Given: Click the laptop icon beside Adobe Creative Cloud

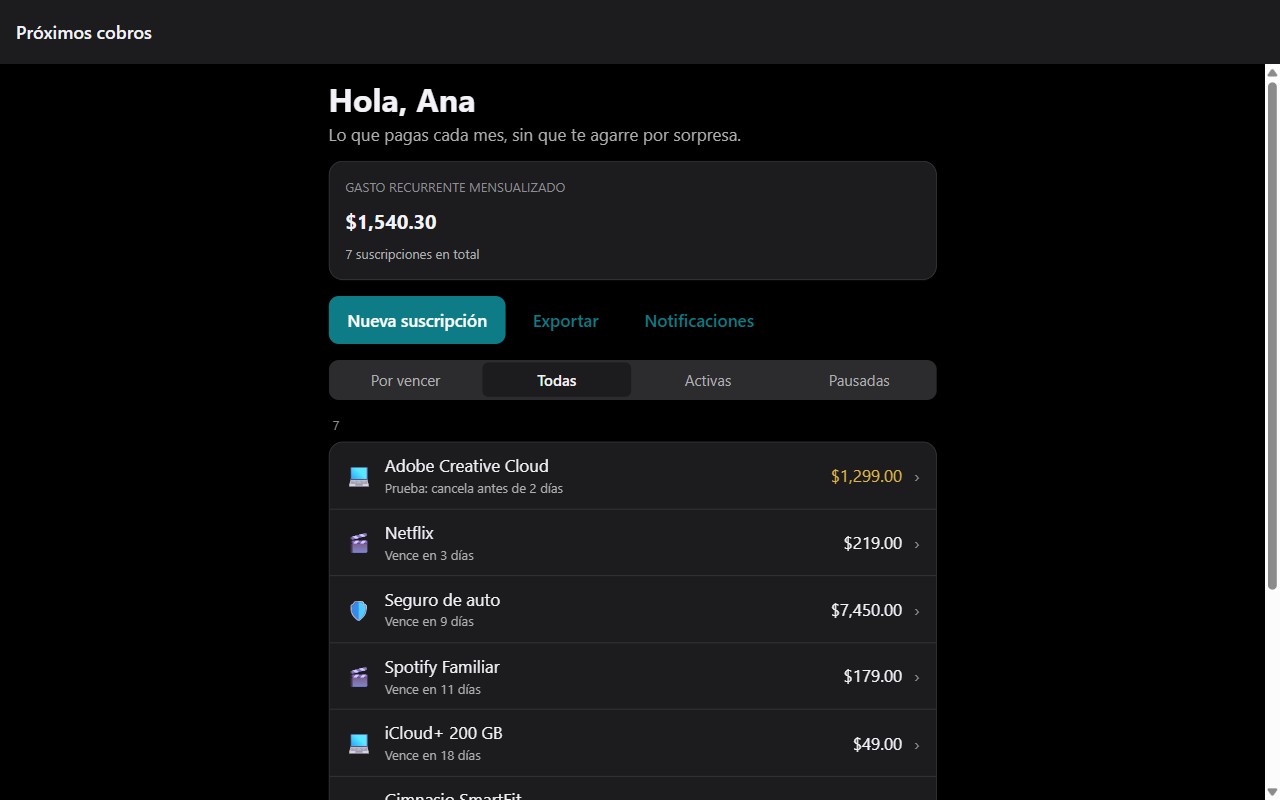Looking at the screenshot, I should [359, 477].
